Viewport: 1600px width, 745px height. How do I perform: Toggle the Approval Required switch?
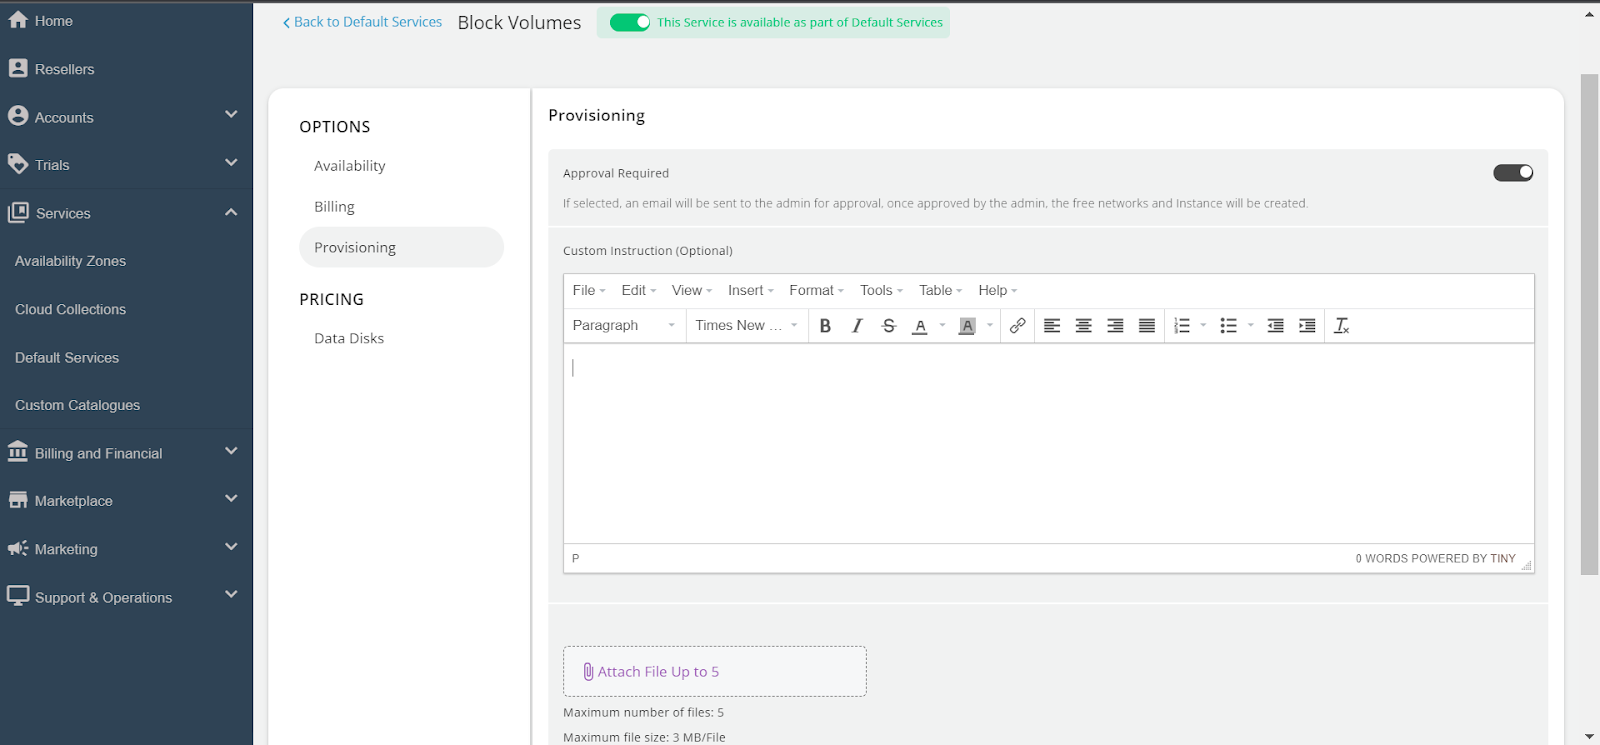pos(1513,173)
